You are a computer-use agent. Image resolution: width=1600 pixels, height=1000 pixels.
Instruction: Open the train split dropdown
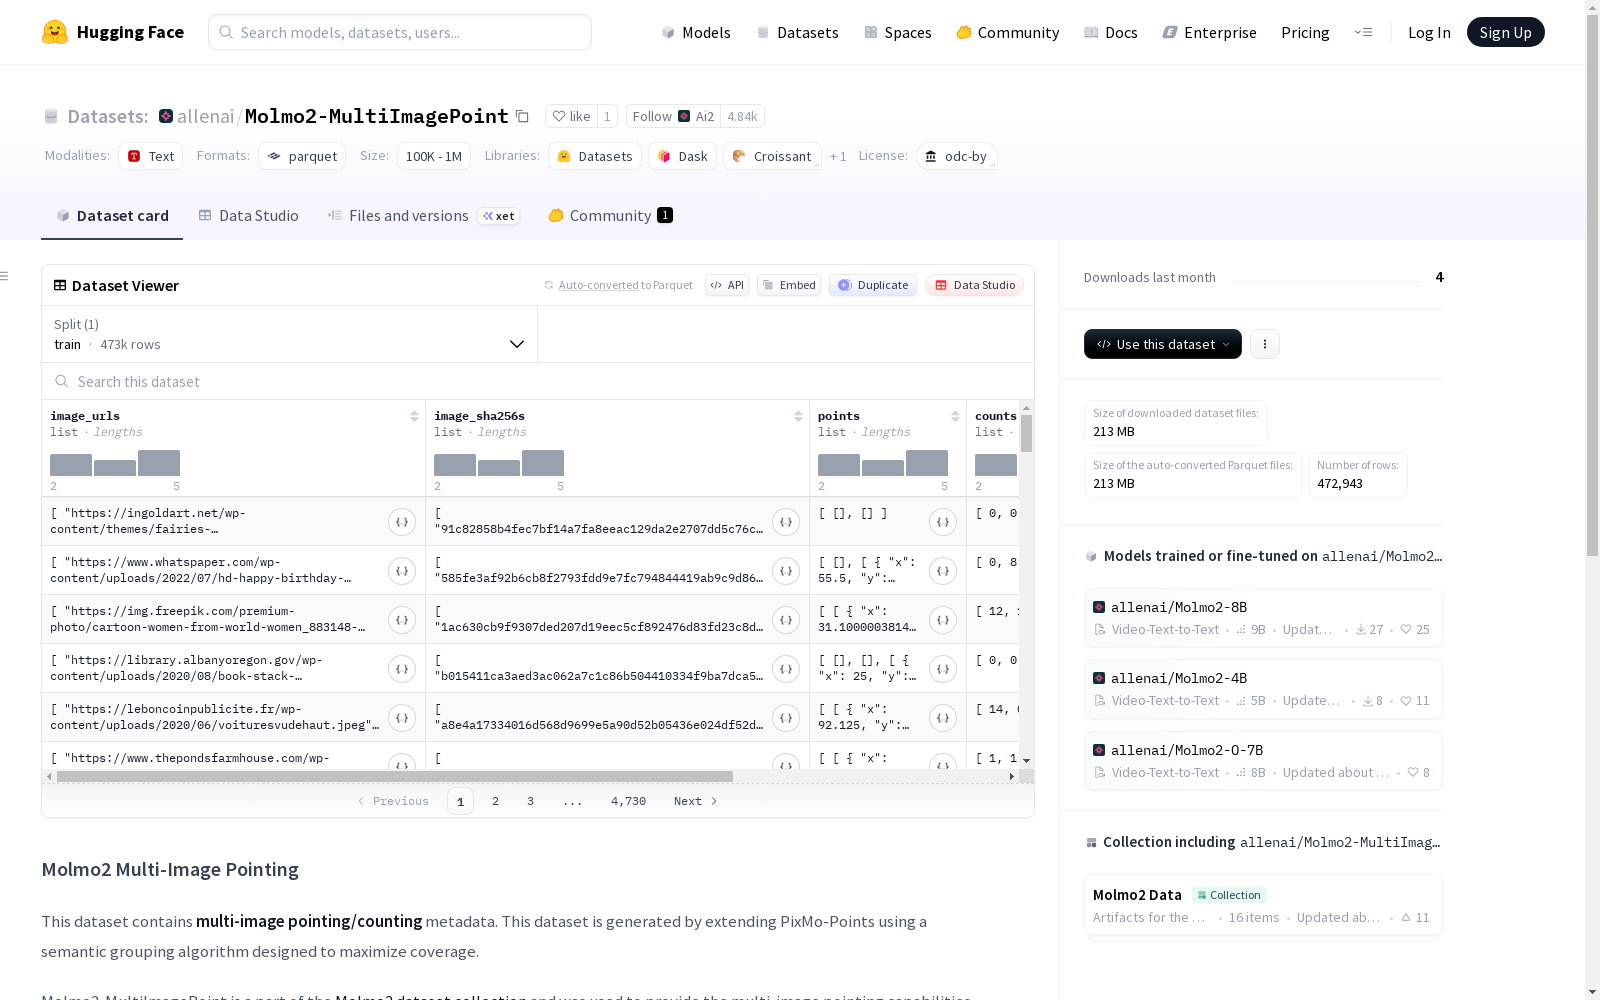tap(290, 334)
